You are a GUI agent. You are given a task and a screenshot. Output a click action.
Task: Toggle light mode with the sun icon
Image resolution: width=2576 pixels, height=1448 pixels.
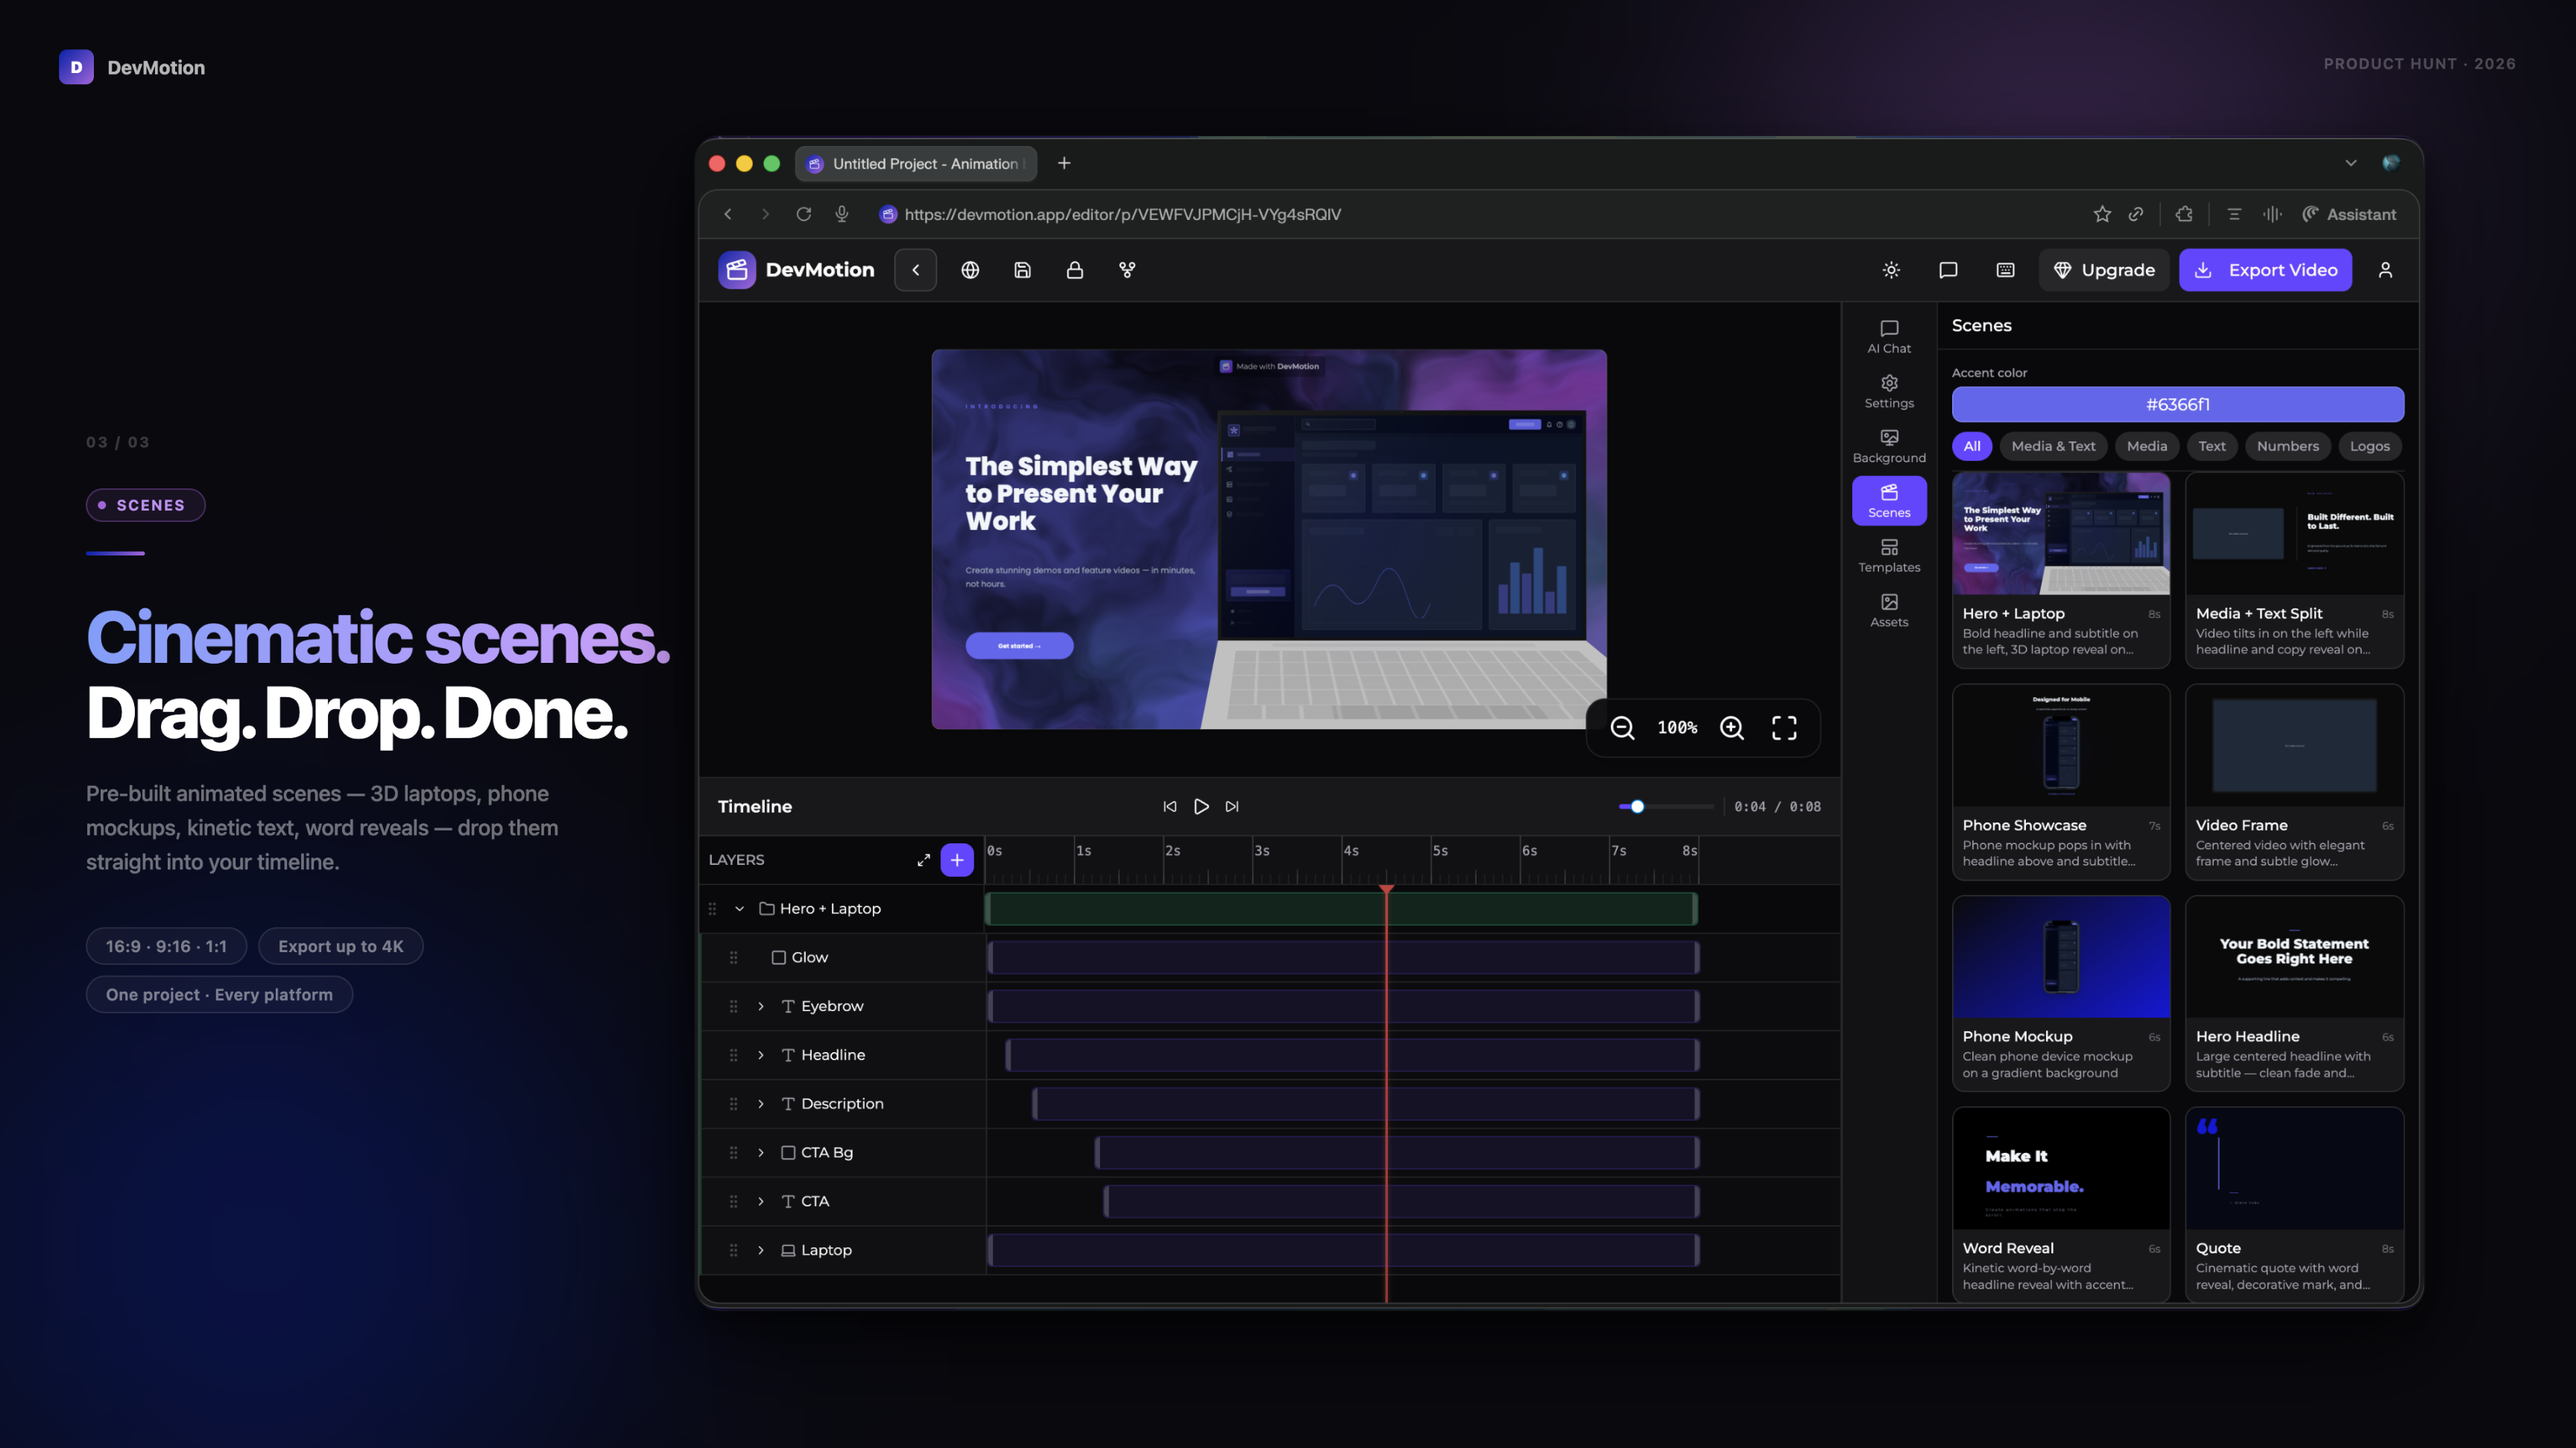pyautogui.click(x=1890, y=269)
